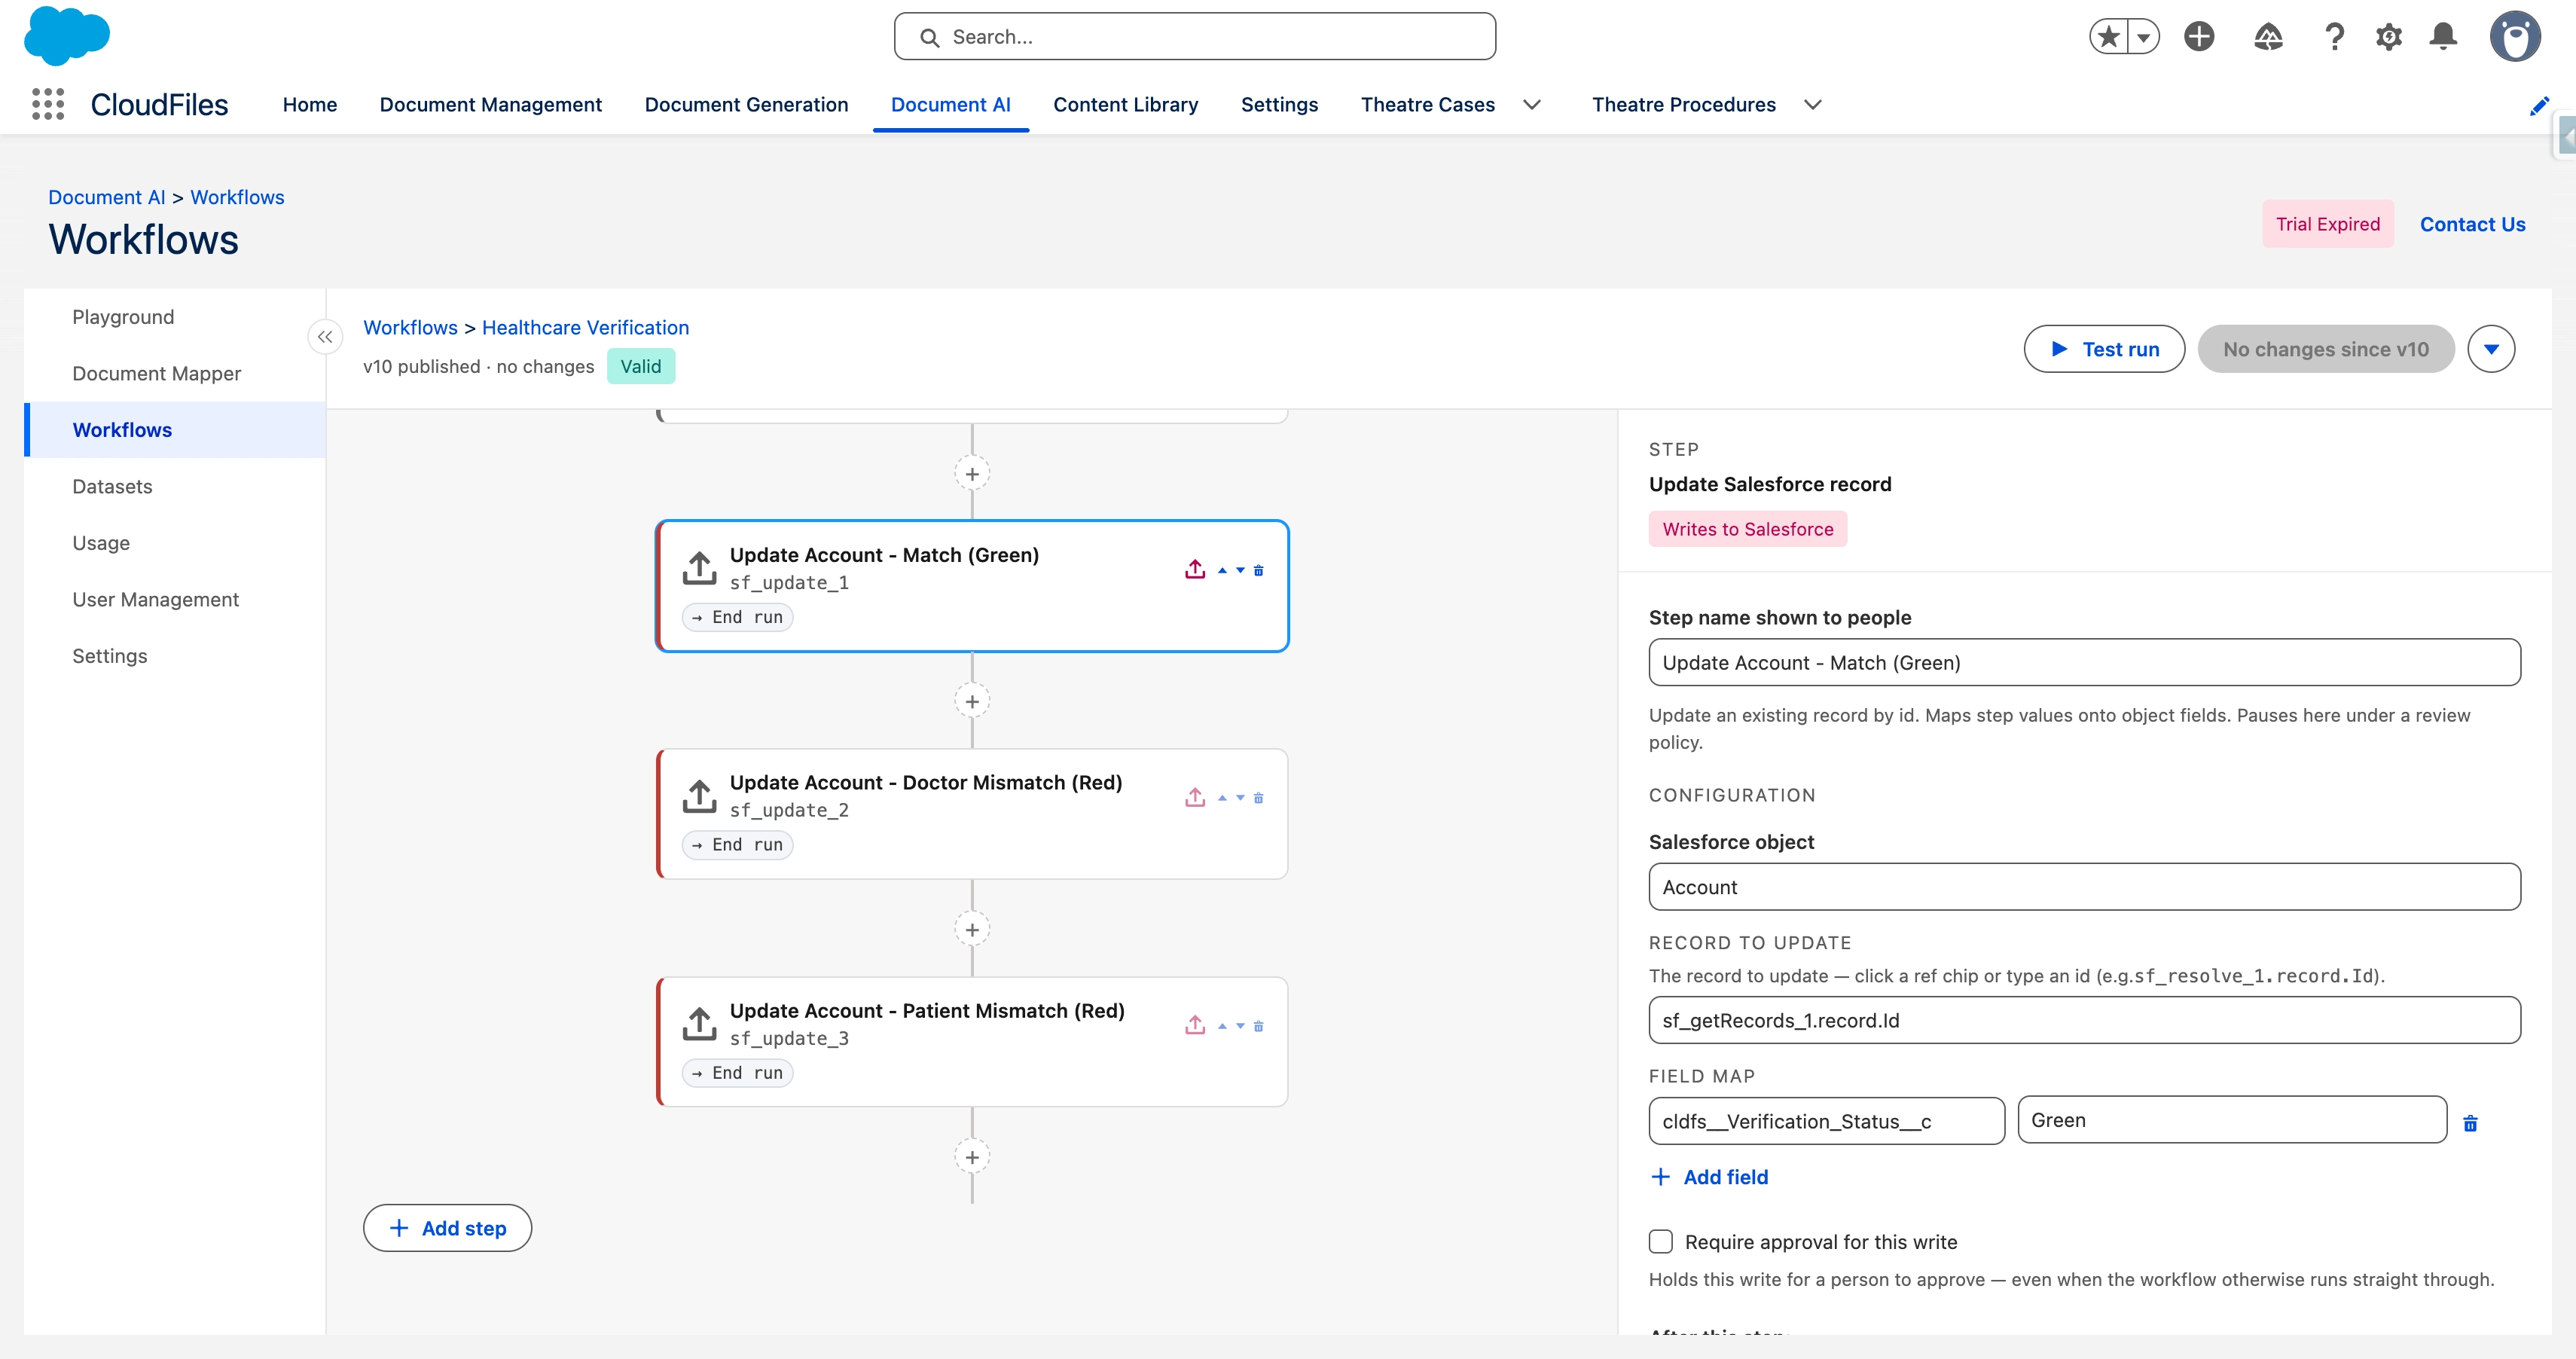Follow the Healthcare Verification breadcrumb link
Image resolution: width=2576 pixels, height=1359 pixels.
(585, 327)
